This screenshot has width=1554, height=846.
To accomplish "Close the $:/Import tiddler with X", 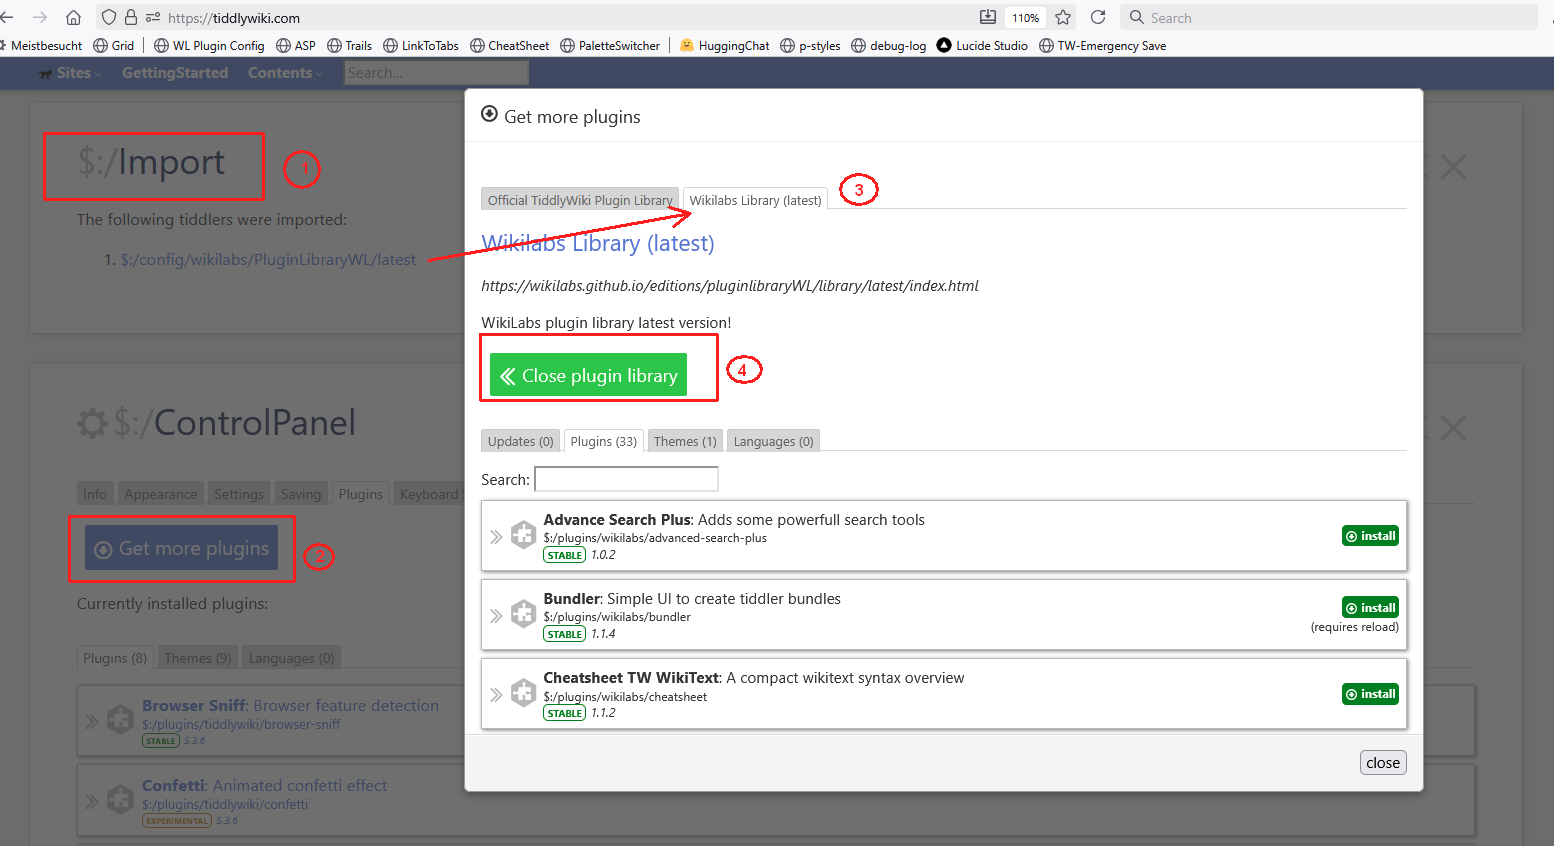I will point(1453,167).
